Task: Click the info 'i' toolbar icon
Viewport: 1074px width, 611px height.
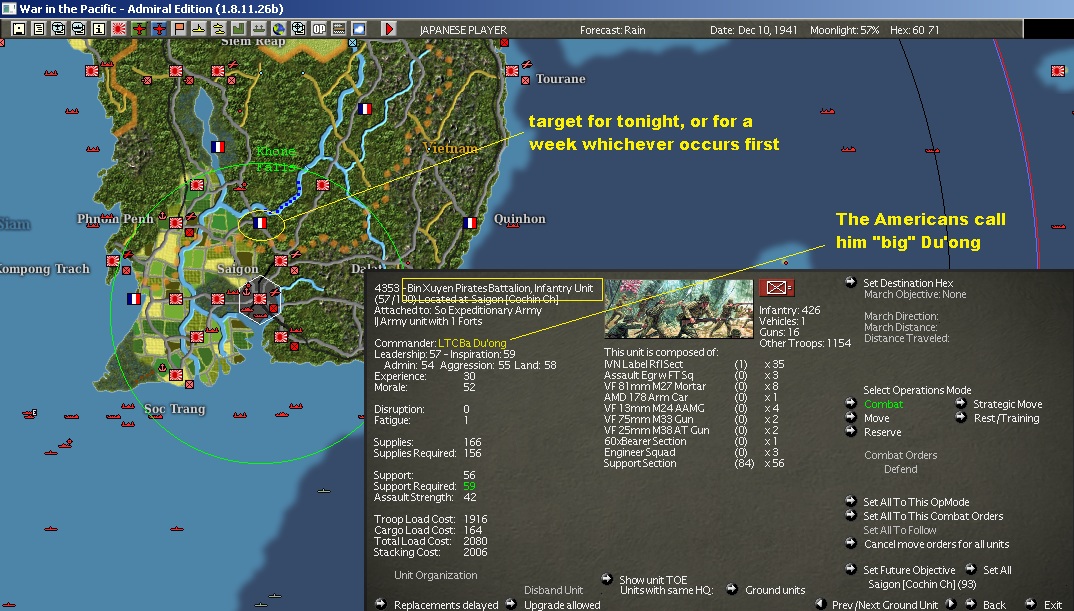Action: coord(99,29)
